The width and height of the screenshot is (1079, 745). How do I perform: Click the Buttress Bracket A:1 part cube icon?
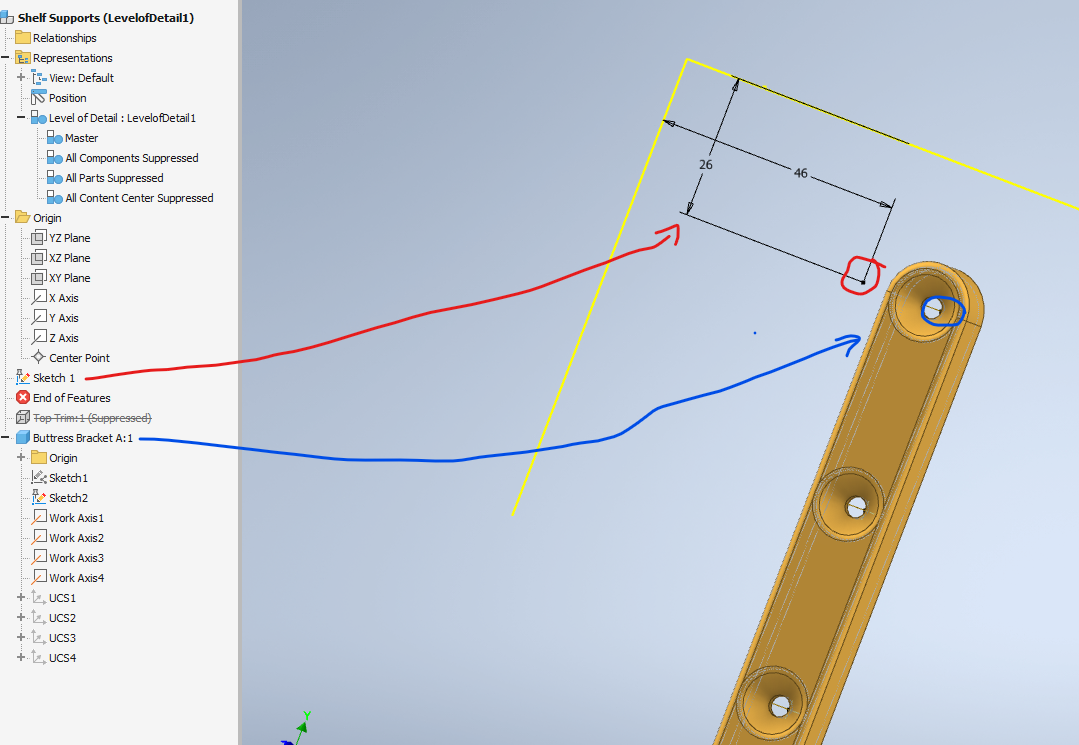click(x=22, y=437)
